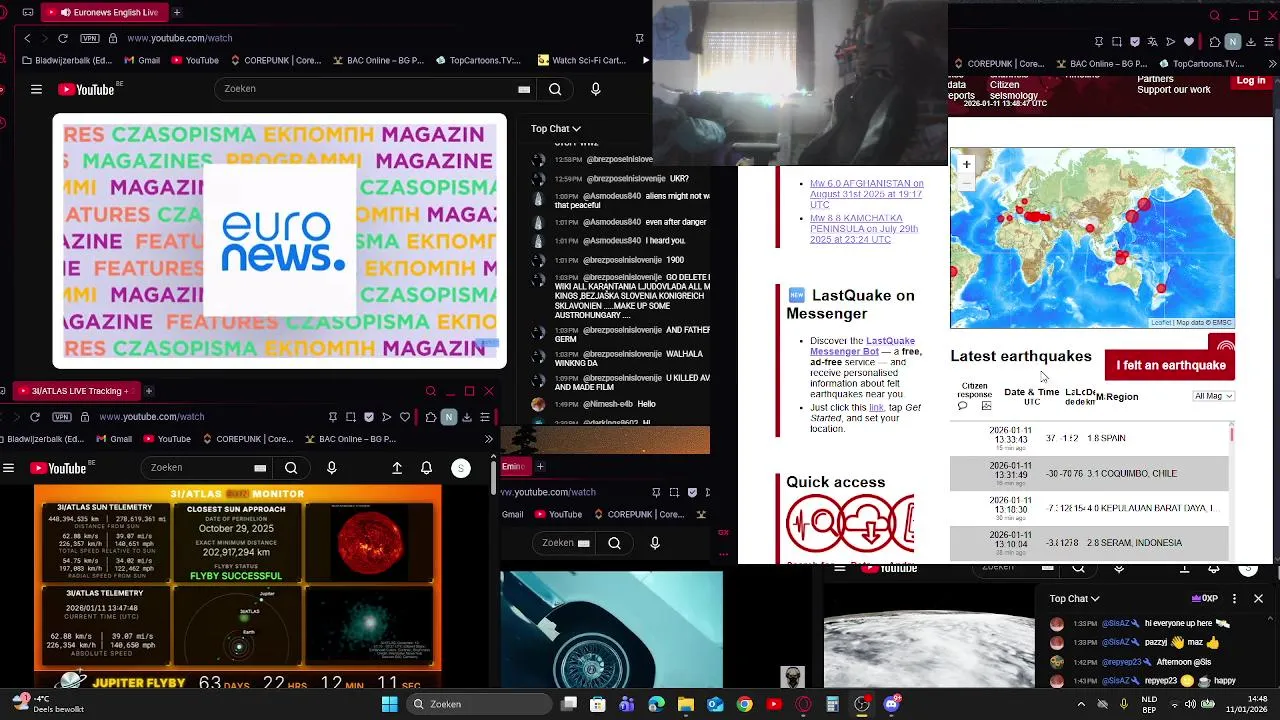Open downloads icon in 3I/ATLAS window toolbar

(x=467, y=417)
